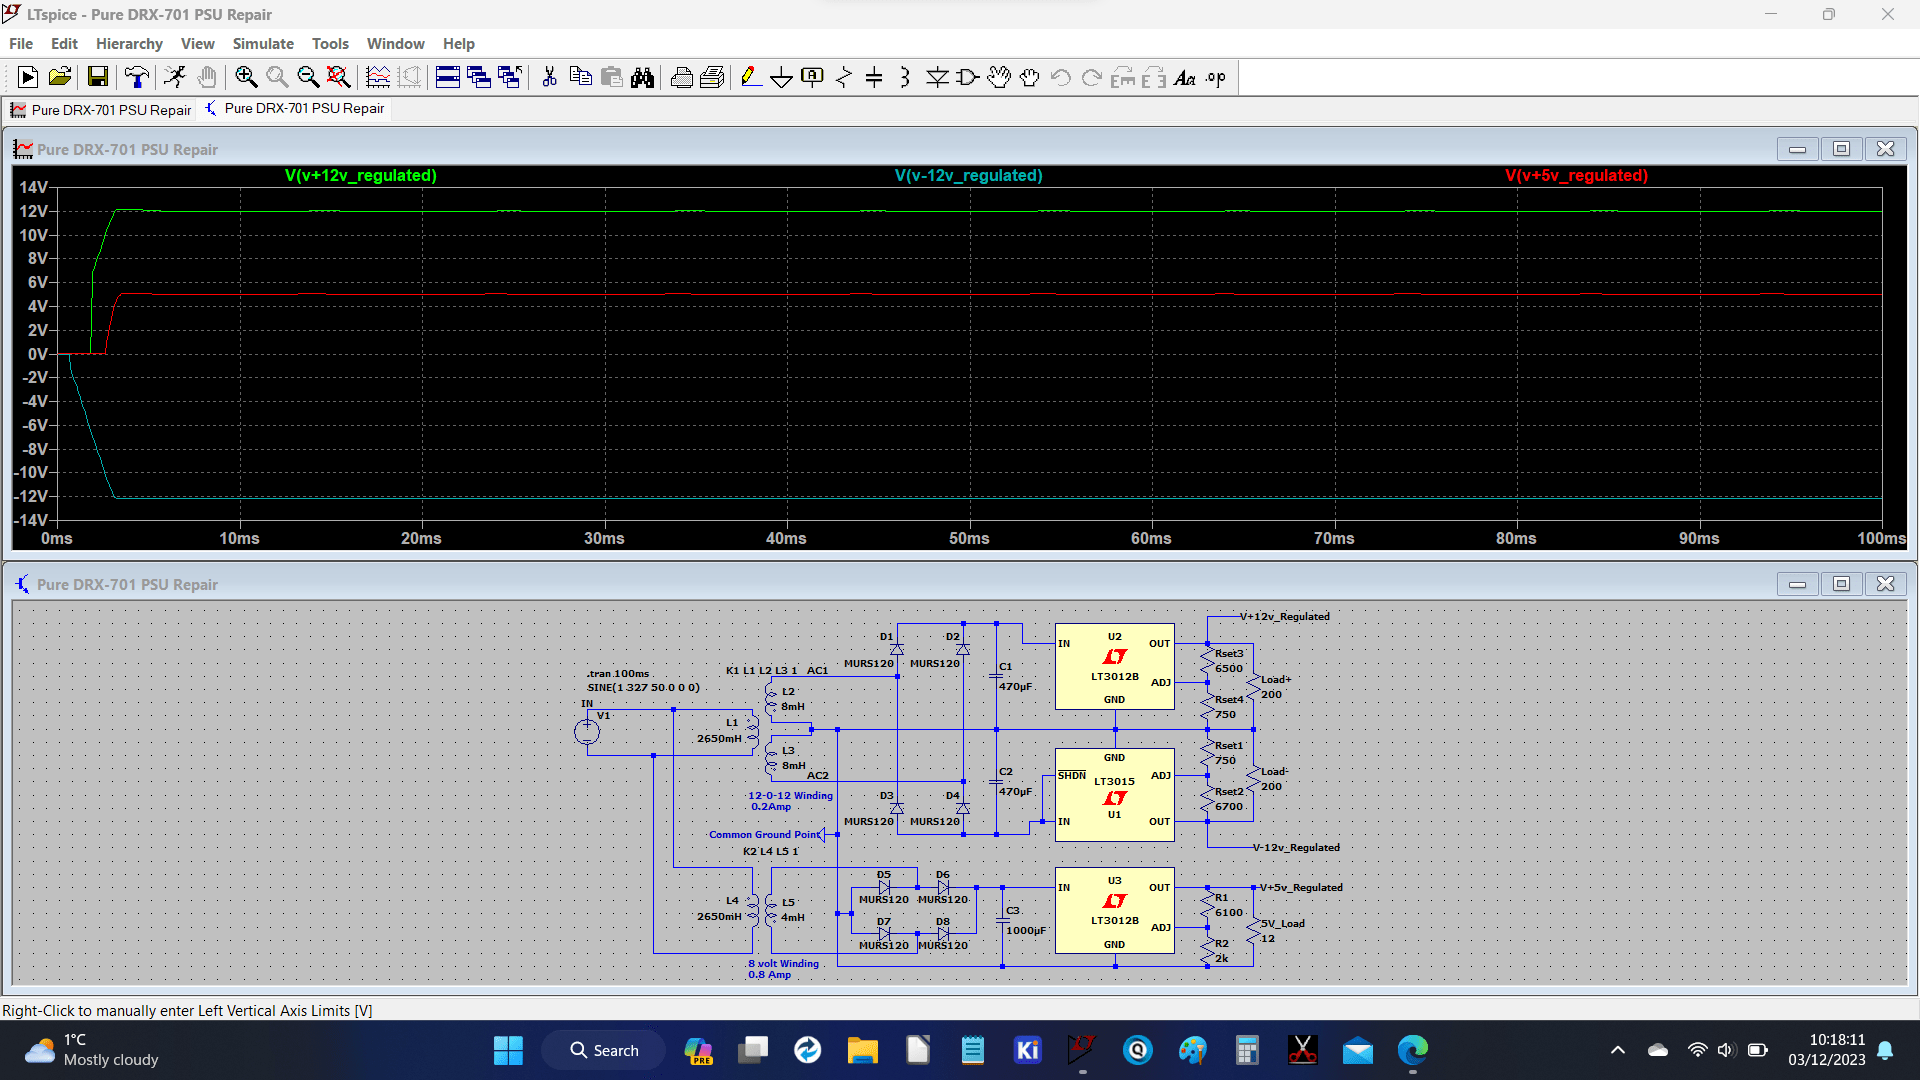The height and width of the screenshot is (1080, 1920).
Task: Save the schematic with the floppy icon
Action: pos(97,77)
